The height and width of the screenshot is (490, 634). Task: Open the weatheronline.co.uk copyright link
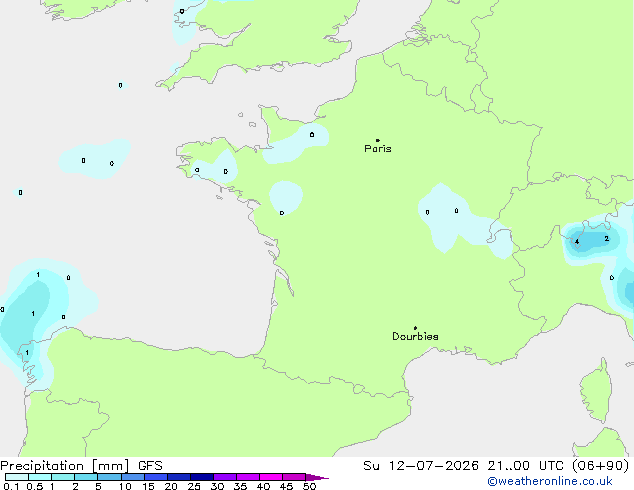click(549, 481)
